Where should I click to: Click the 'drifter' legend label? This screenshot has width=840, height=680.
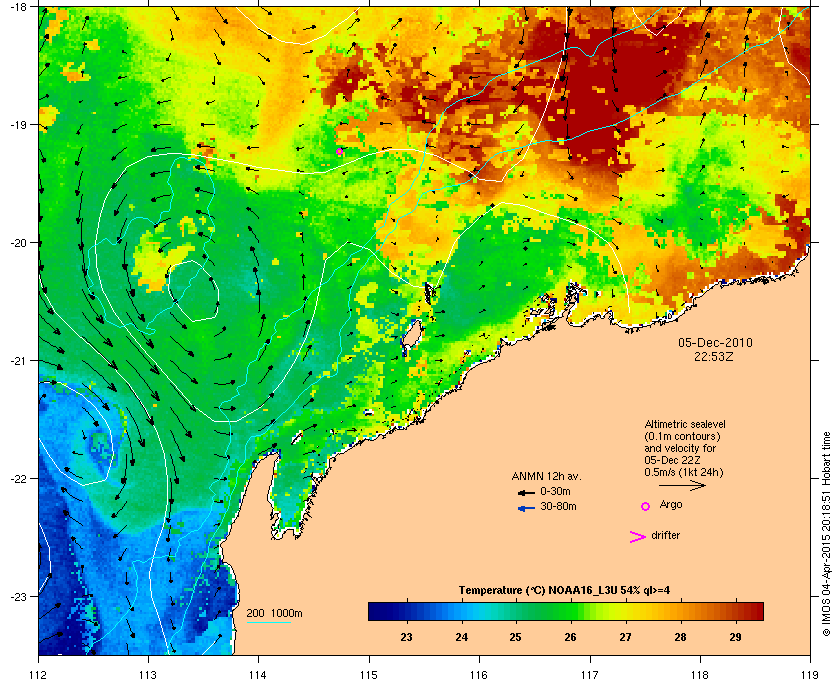(x=665, y=535)
